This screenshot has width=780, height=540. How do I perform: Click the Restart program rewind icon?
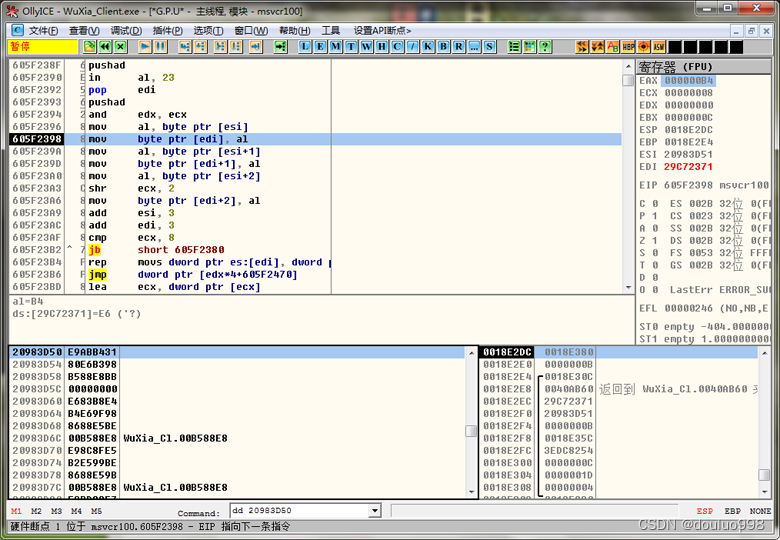pyautogui.click(x=105, y=47)
